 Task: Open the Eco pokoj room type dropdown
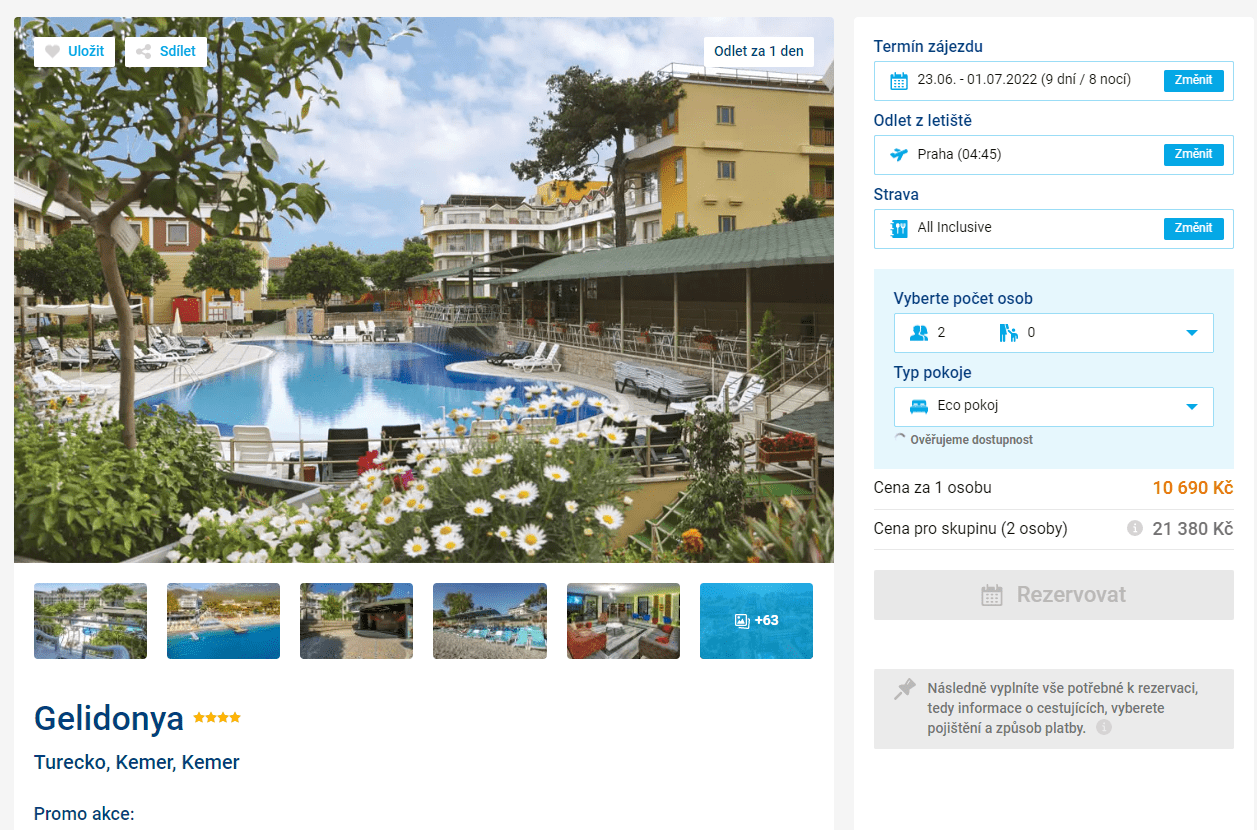pyautogui.click(x=1054, y=407)
